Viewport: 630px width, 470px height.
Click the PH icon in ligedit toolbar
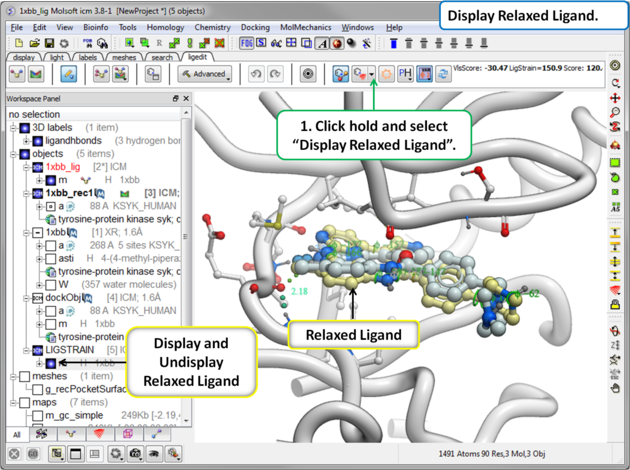[x=405, y=74]
